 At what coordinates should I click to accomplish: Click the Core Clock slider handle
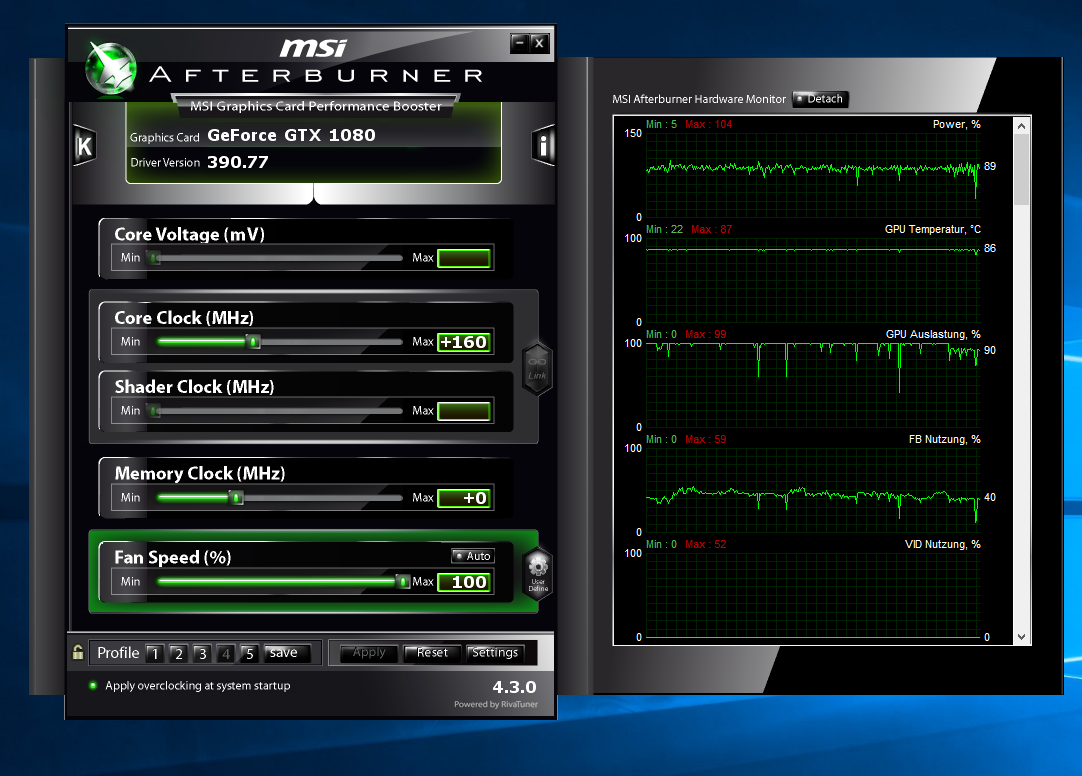coord(253,341)
